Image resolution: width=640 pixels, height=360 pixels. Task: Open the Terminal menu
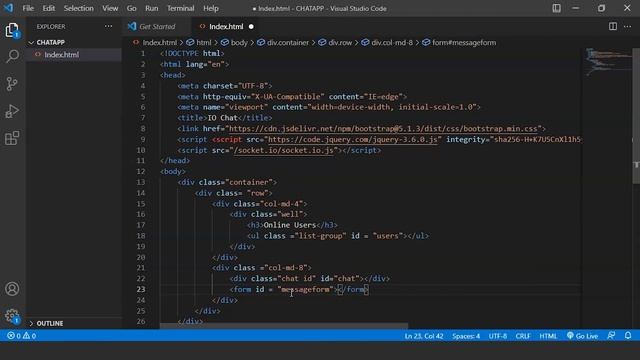pyautogui.click(x=180, y=8)
